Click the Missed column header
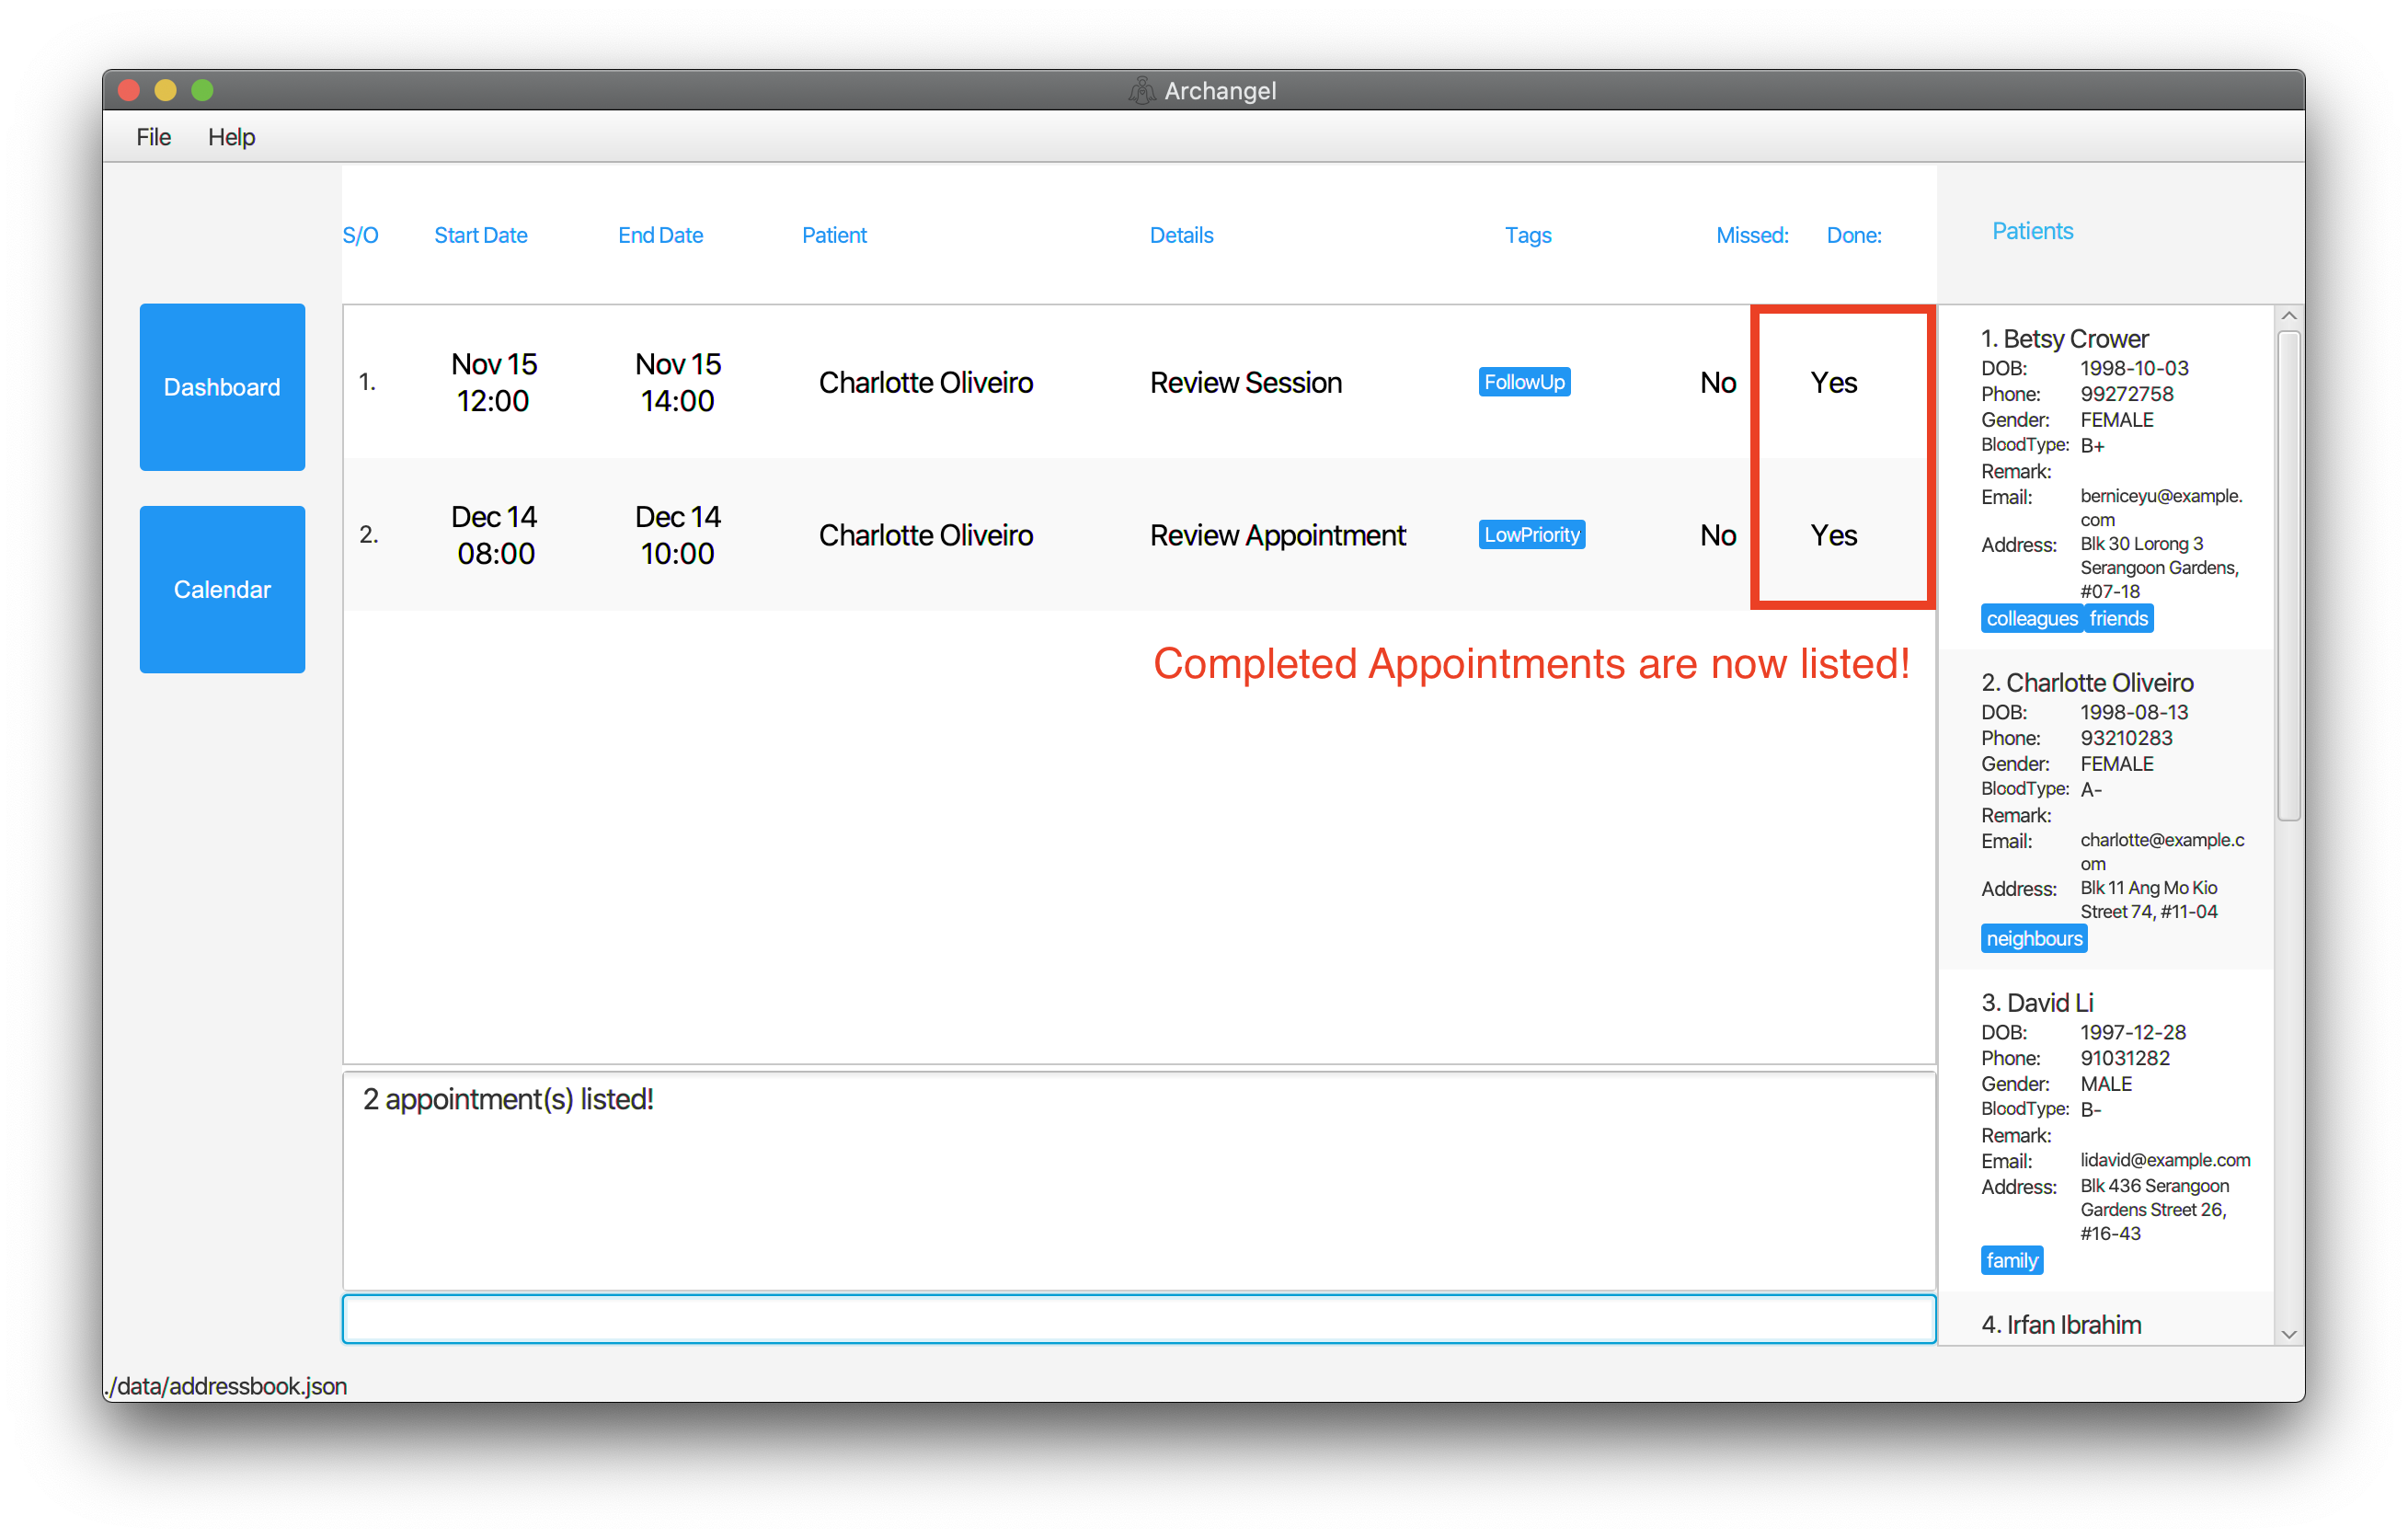The image size is (2408, 1538). [1753, 235]
